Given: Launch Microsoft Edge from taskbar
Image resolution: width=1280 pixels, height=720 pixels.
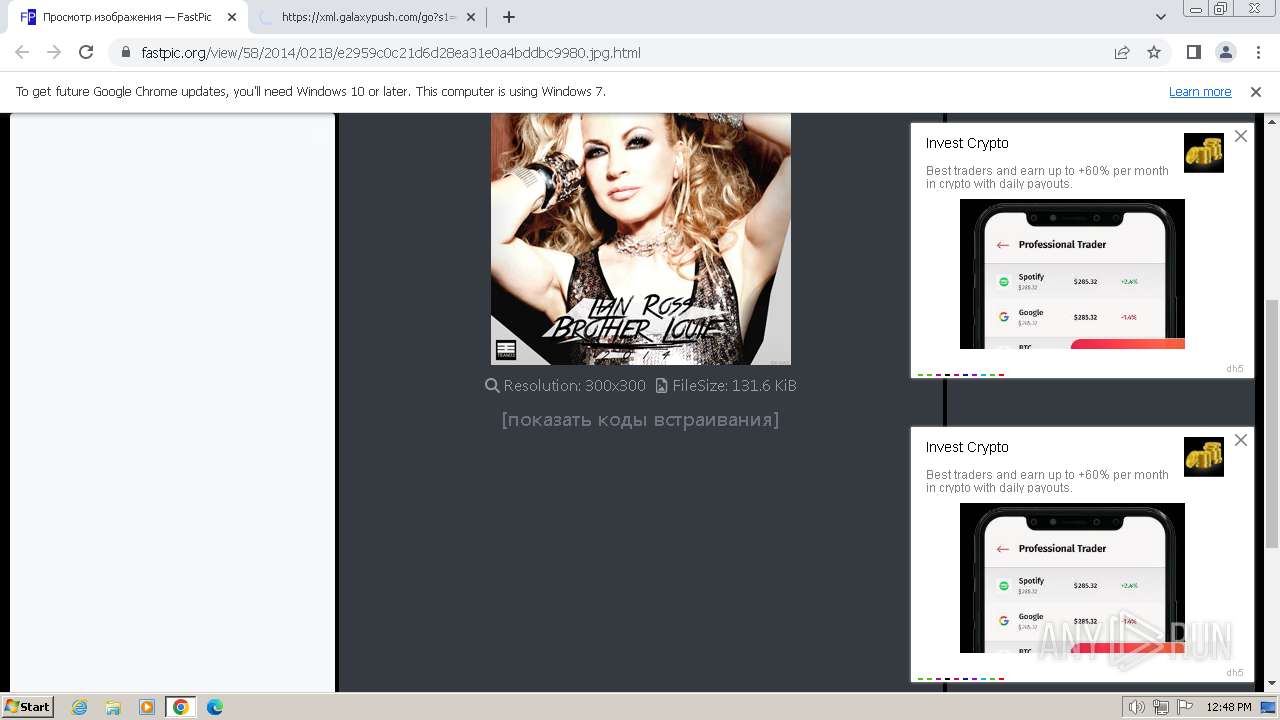Looking at the screenshot, I should pyautogui.click(x=214, y=707).
